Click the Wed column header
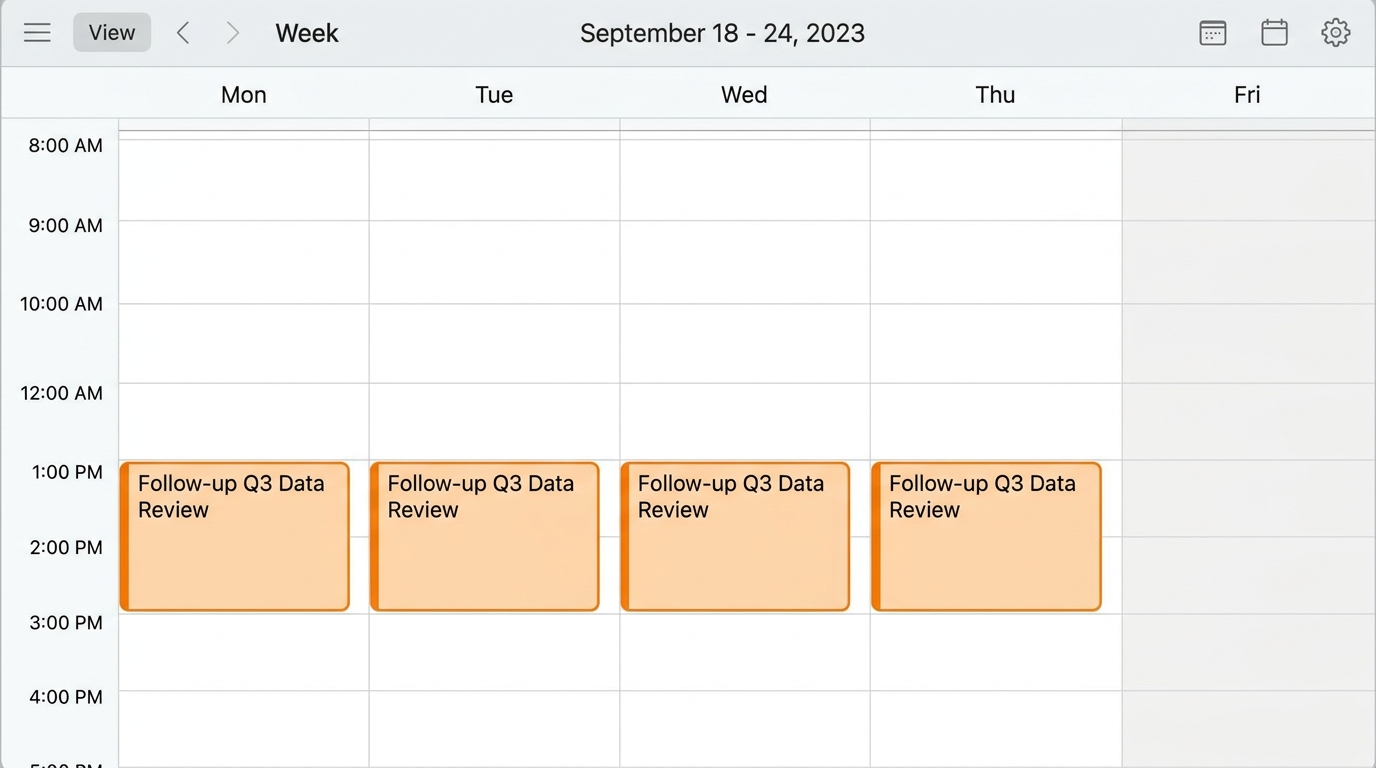Viewport: 1376px width, 768px height. (743, 94)
